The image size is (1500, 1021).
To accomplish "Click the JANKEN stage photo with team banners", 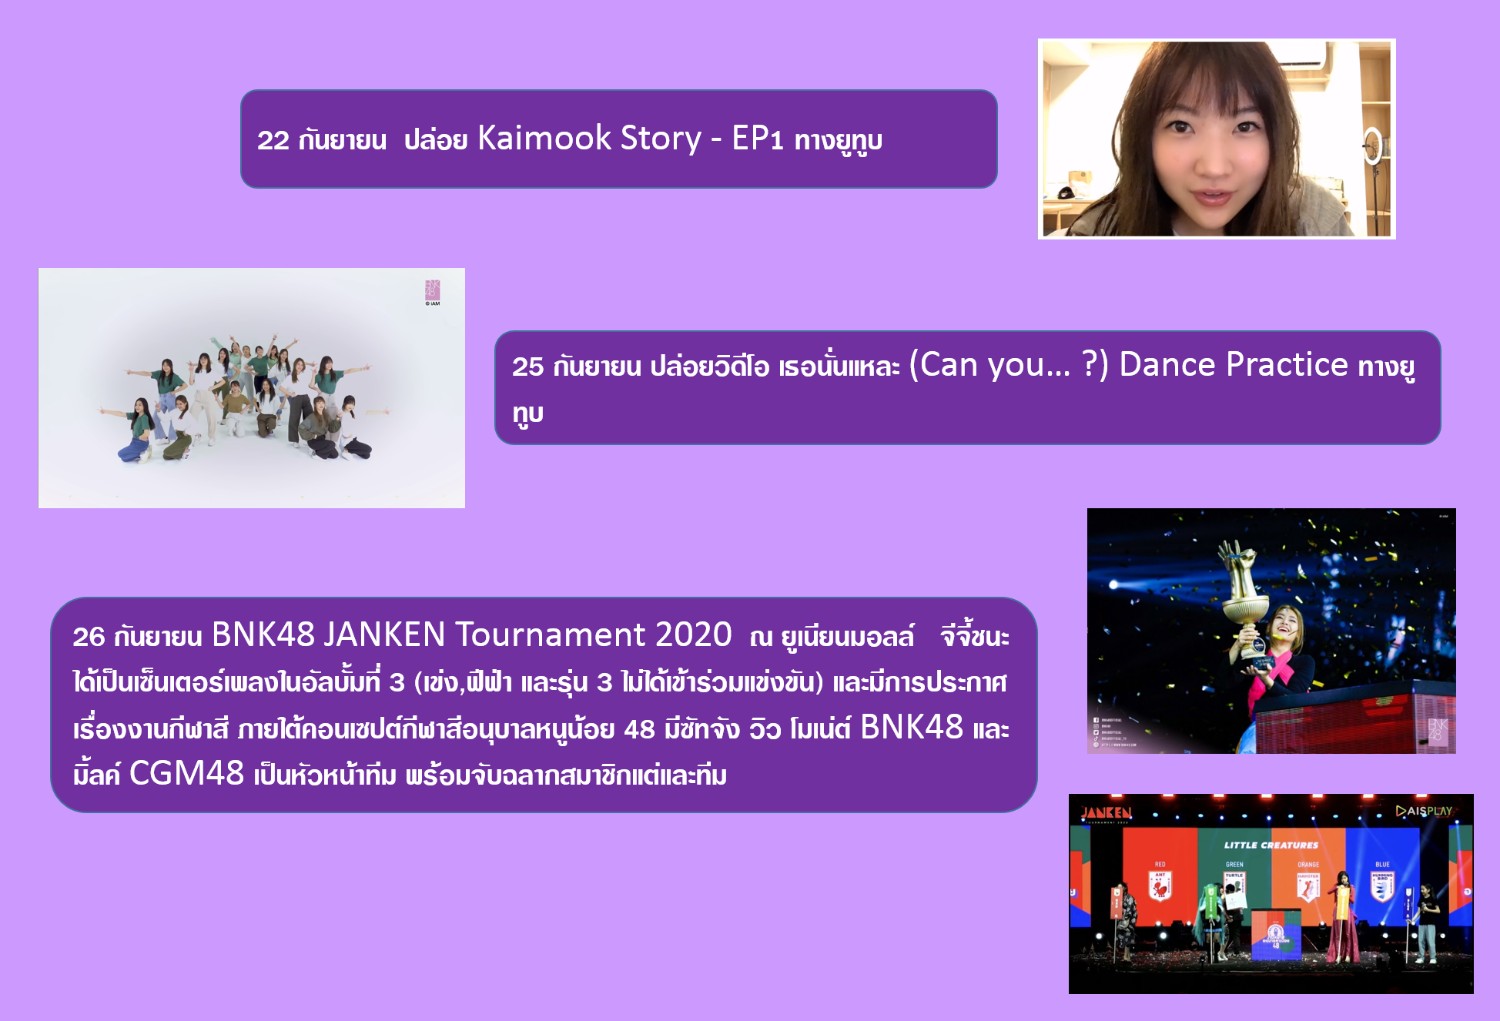I will (1271, 894).
